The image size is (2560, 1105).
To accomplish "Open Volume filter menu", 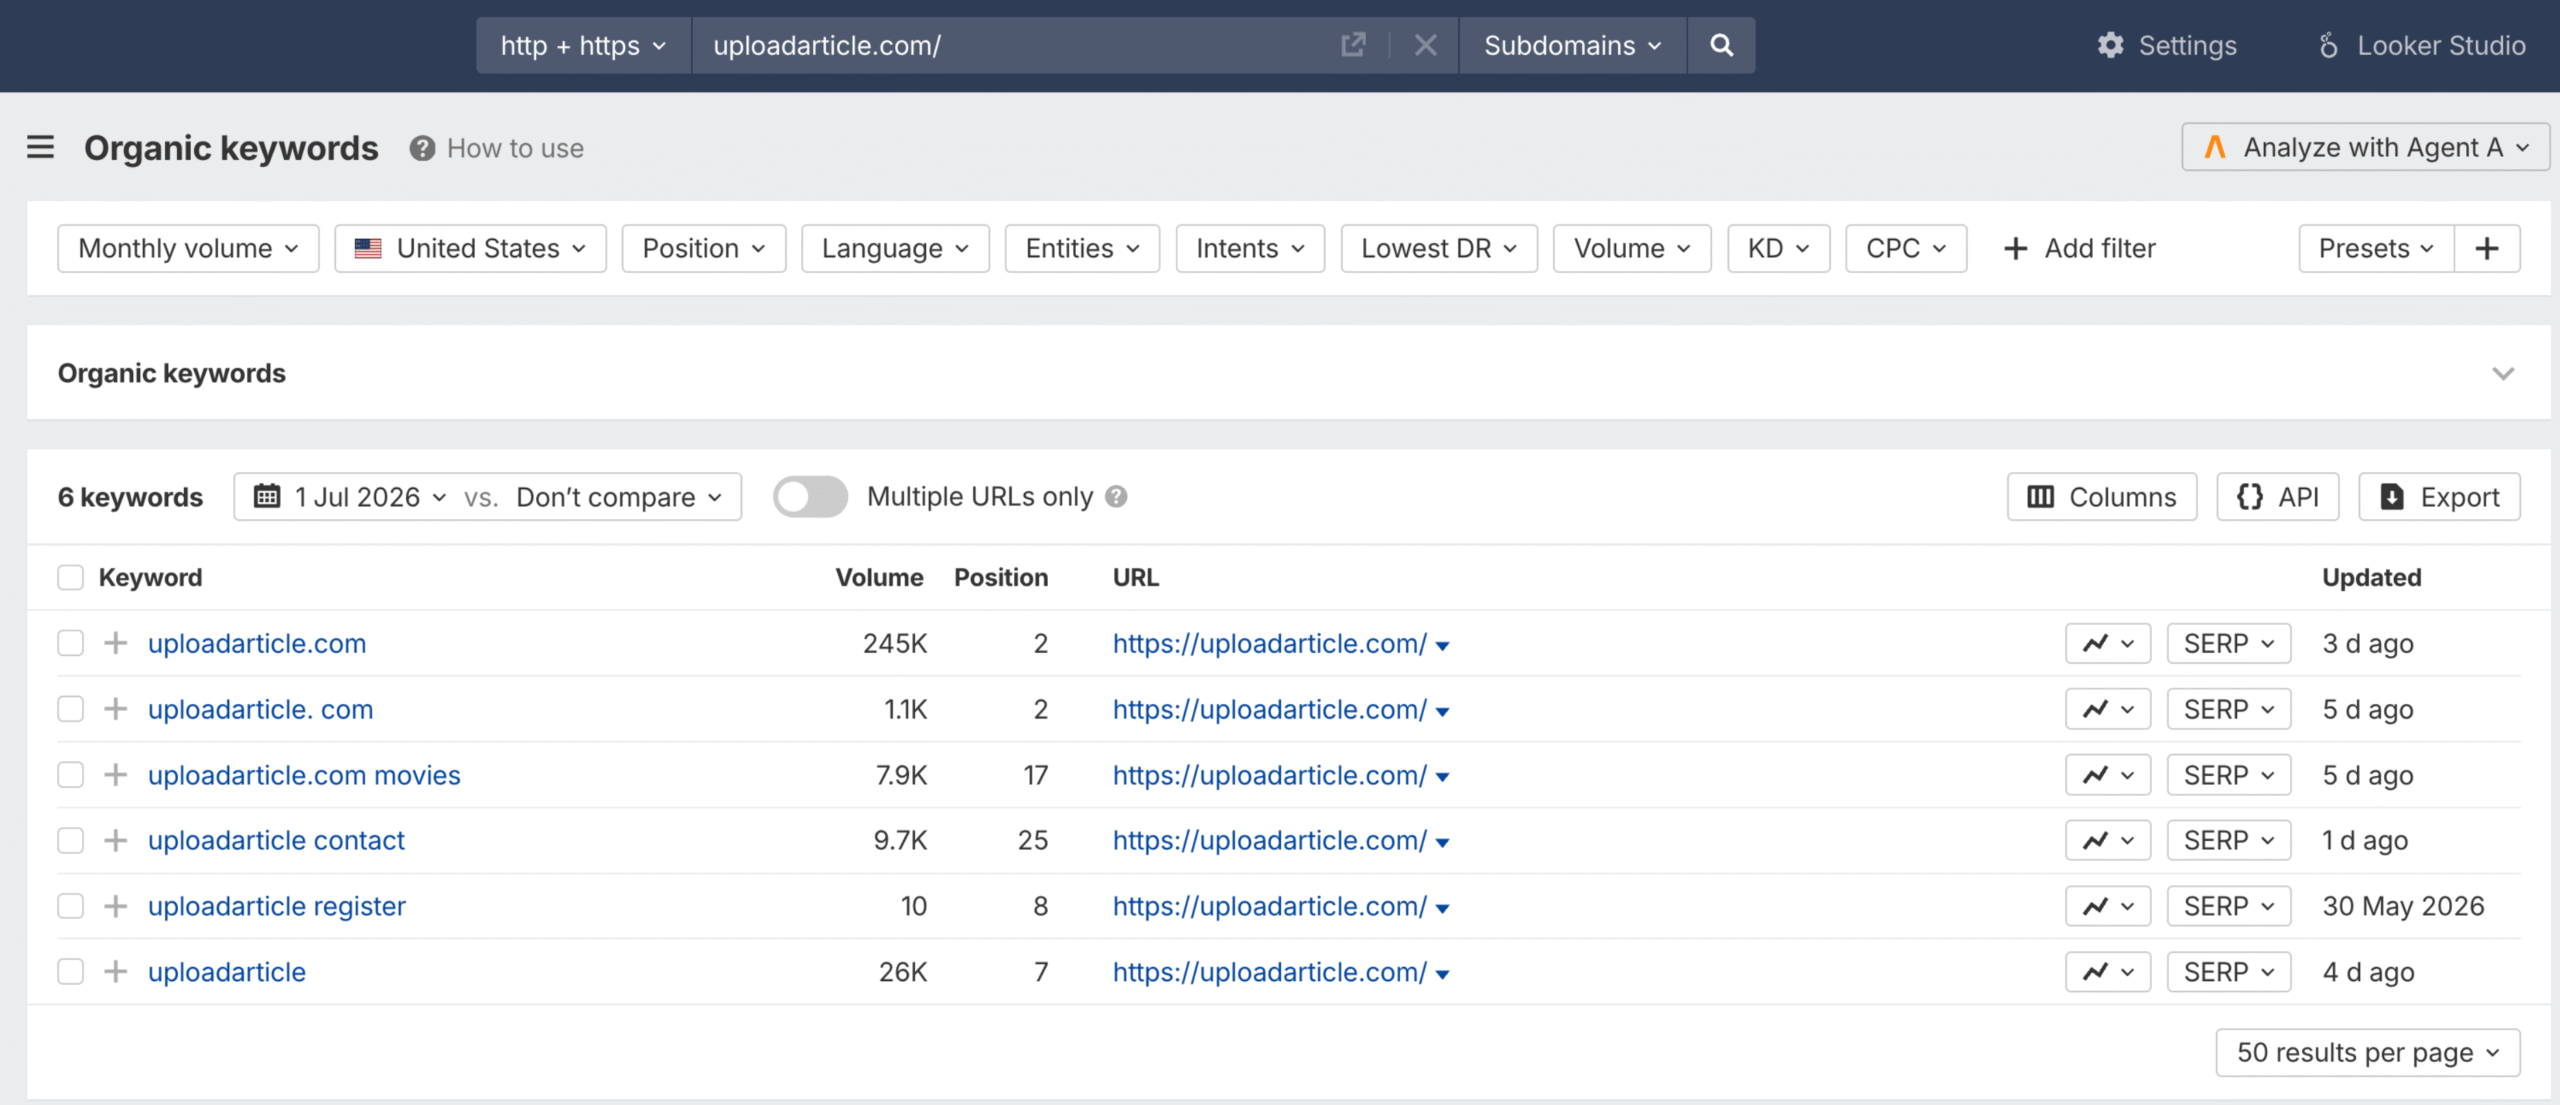I will click(1632, 248).
